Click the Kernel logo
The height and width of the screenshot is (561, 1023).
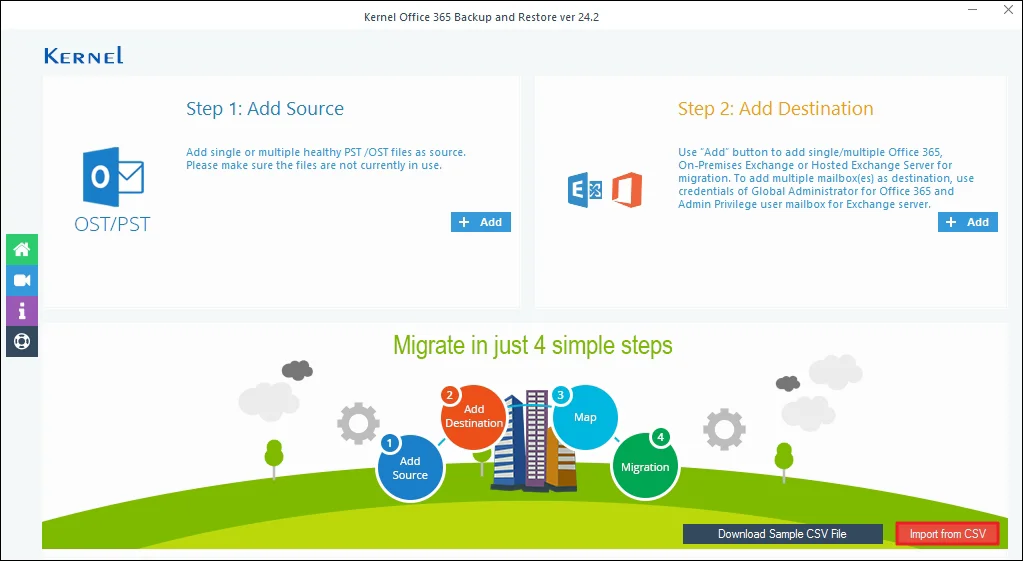84,55
